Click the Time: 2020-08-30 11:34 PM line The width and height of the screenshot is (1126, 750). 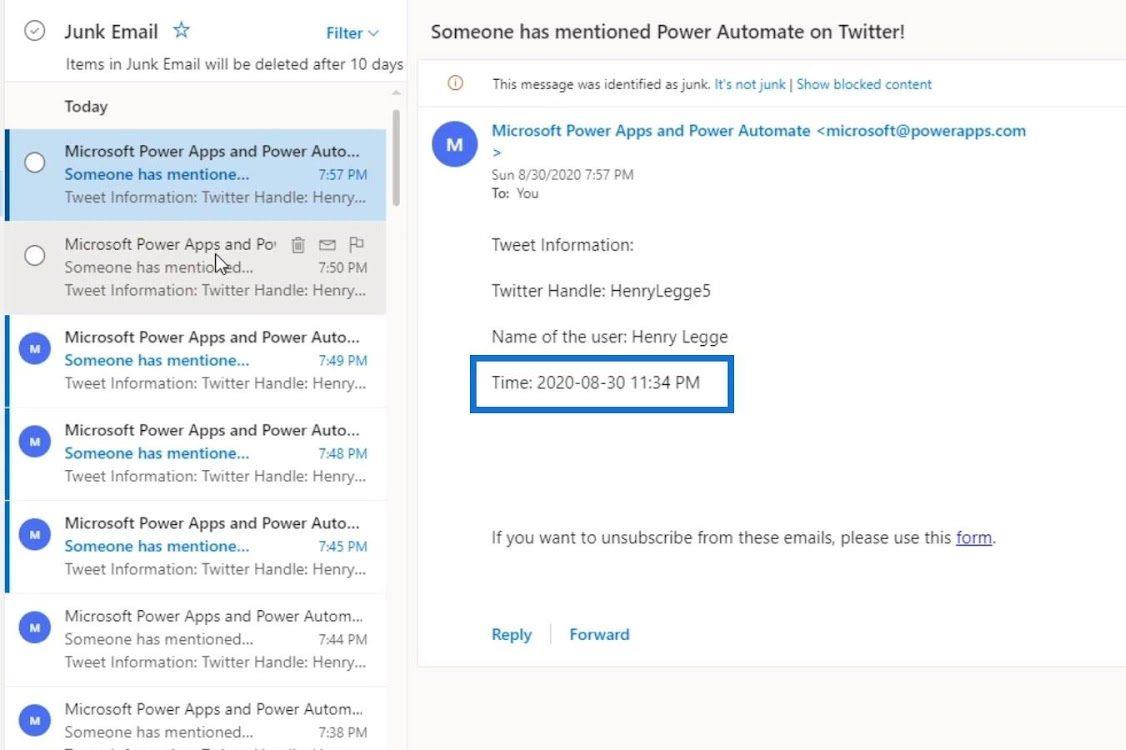coord(595,383)
